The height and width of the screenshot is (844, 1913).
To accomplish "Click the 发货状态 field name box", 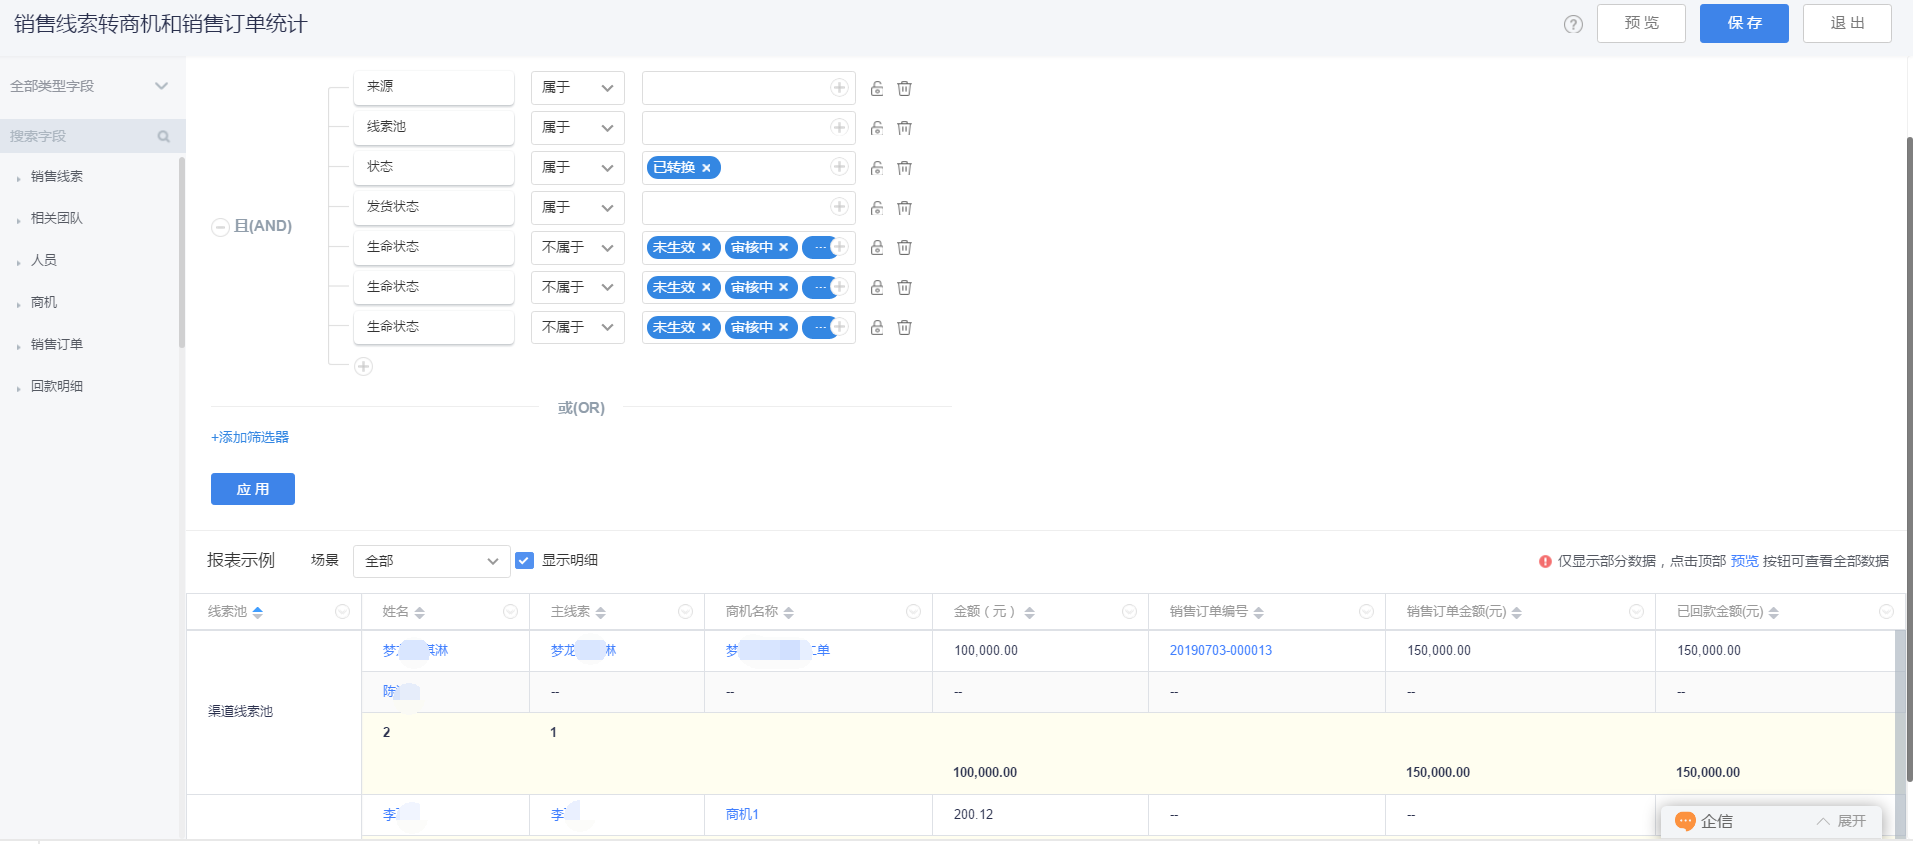I will click(x=434, y=208).
